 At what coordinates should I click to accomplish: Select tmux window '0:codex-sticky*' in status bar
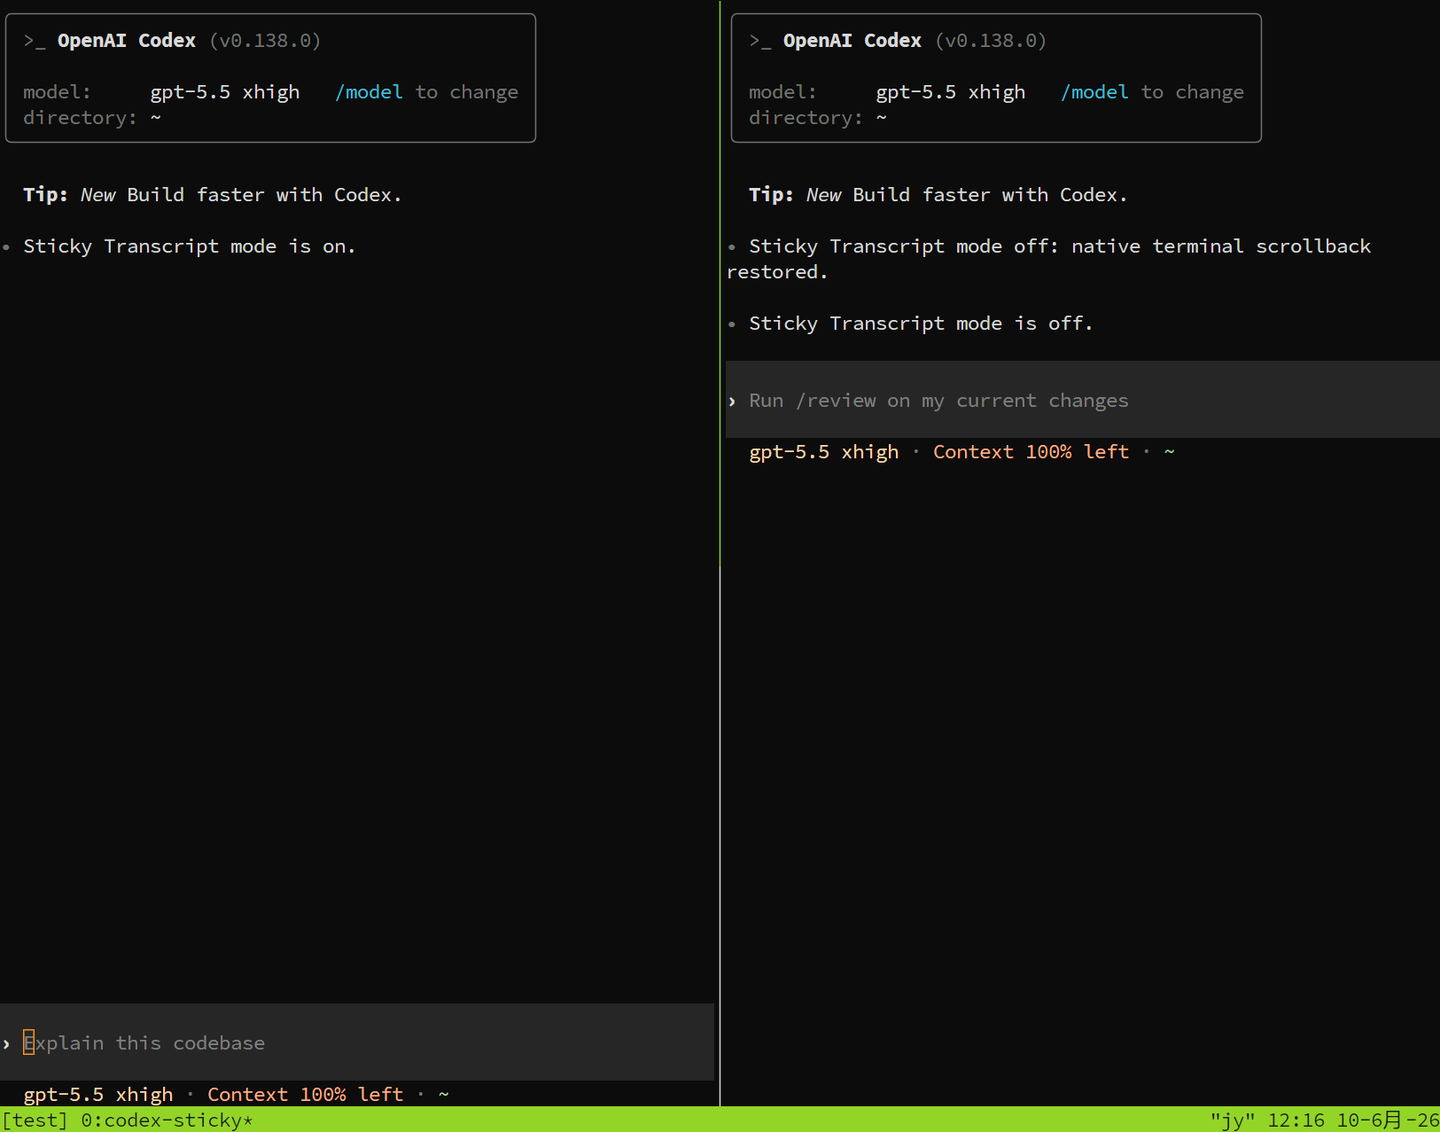(x=167, y=1120)
